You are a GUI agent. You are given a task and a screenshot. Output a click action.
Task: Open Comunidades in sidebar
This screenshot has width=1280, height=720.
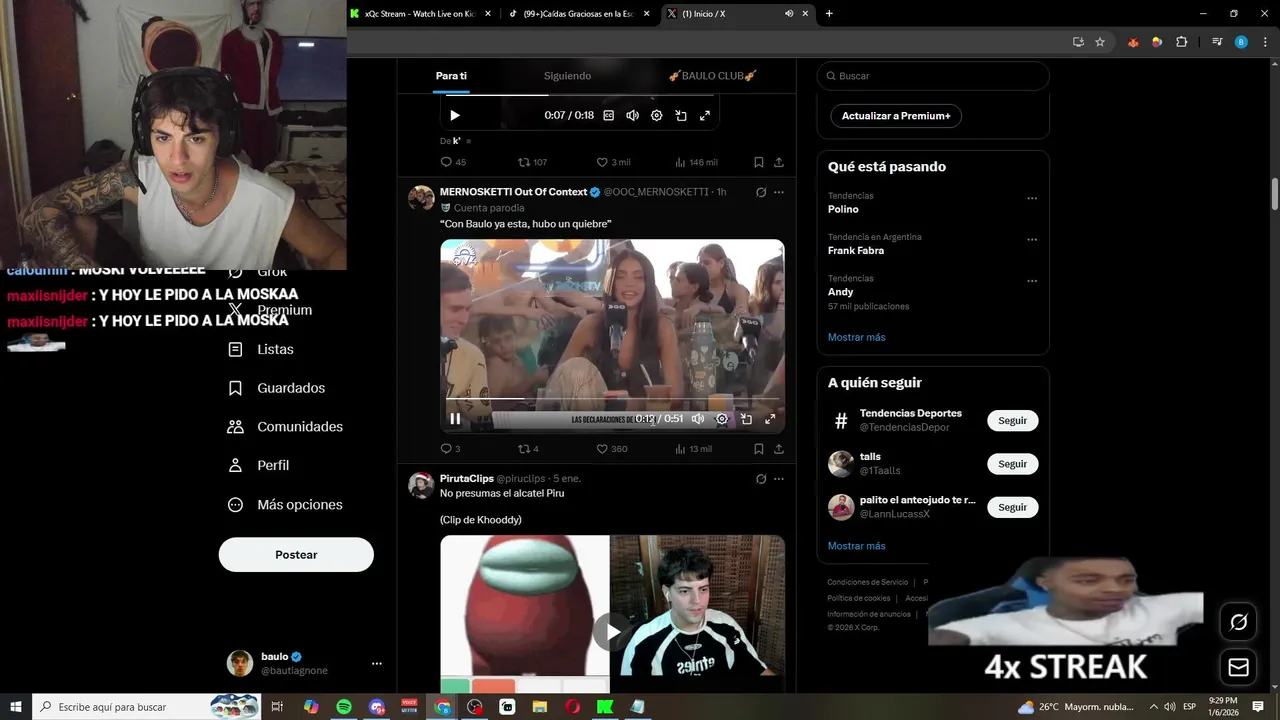tap(286, 427)
